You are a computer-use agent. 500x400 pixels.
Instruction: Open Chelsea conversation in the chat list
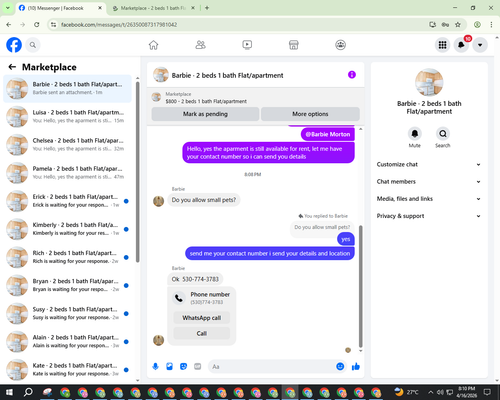click(67, 145)
